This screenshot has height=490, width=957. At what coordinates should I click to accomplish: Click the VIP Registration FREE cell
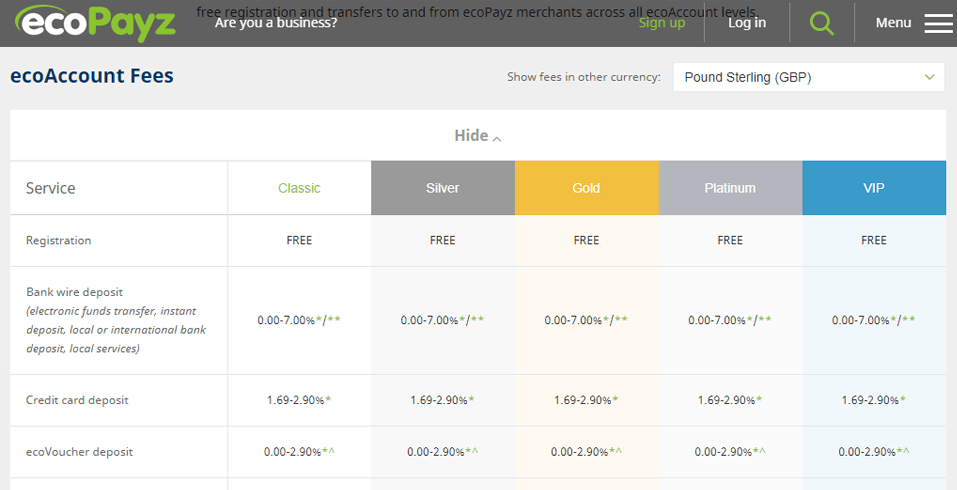[874, 240]
